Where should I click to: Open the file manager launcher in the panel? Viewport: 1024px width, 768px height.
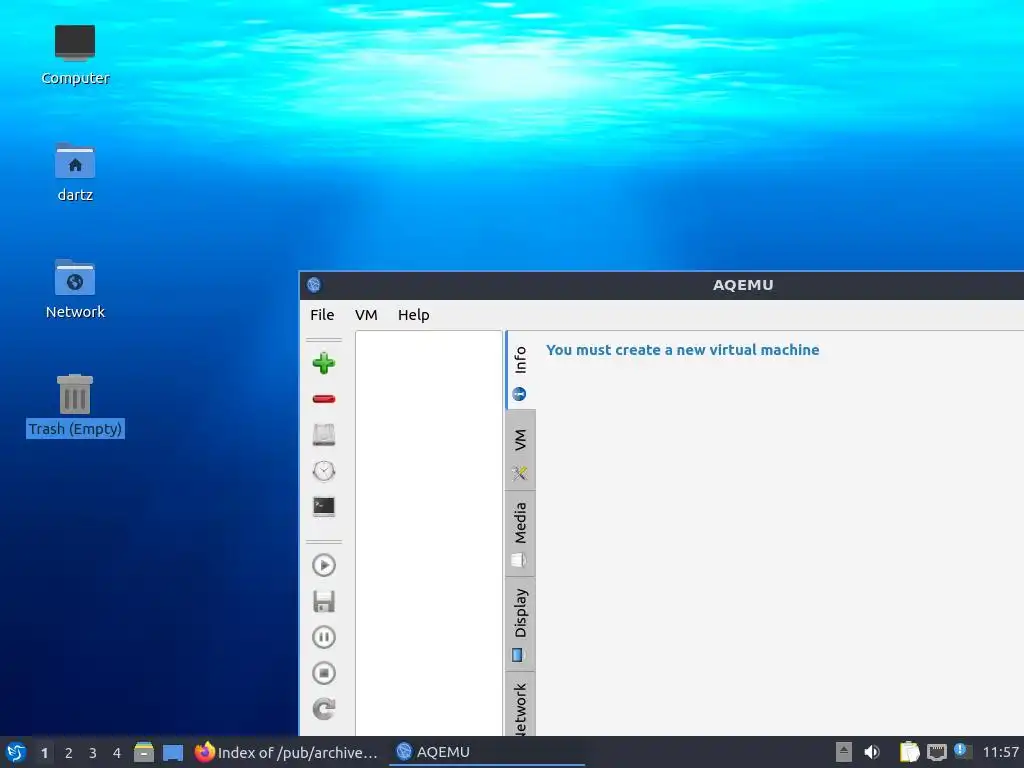[144, 752]
